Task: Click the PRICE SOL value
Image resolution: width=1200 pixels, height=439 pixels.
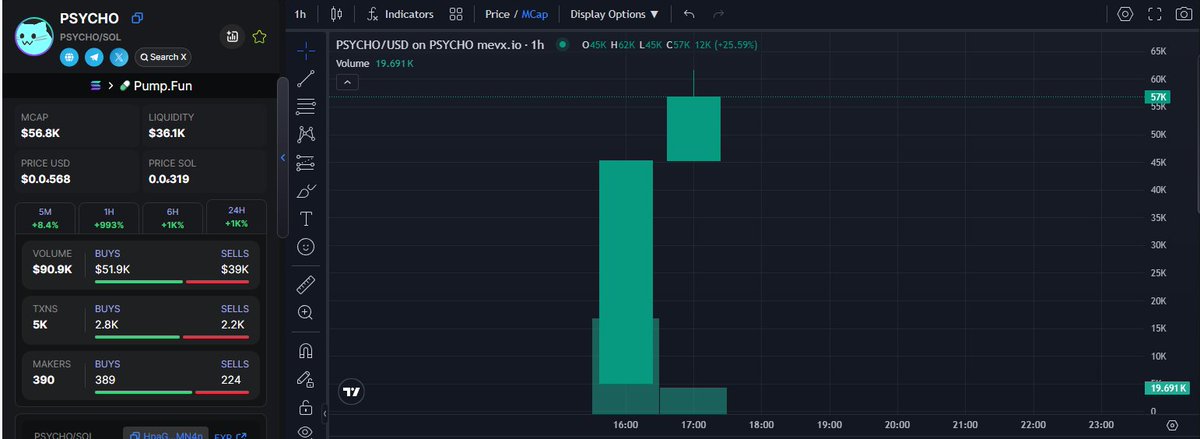Action: tap(169, 179)
